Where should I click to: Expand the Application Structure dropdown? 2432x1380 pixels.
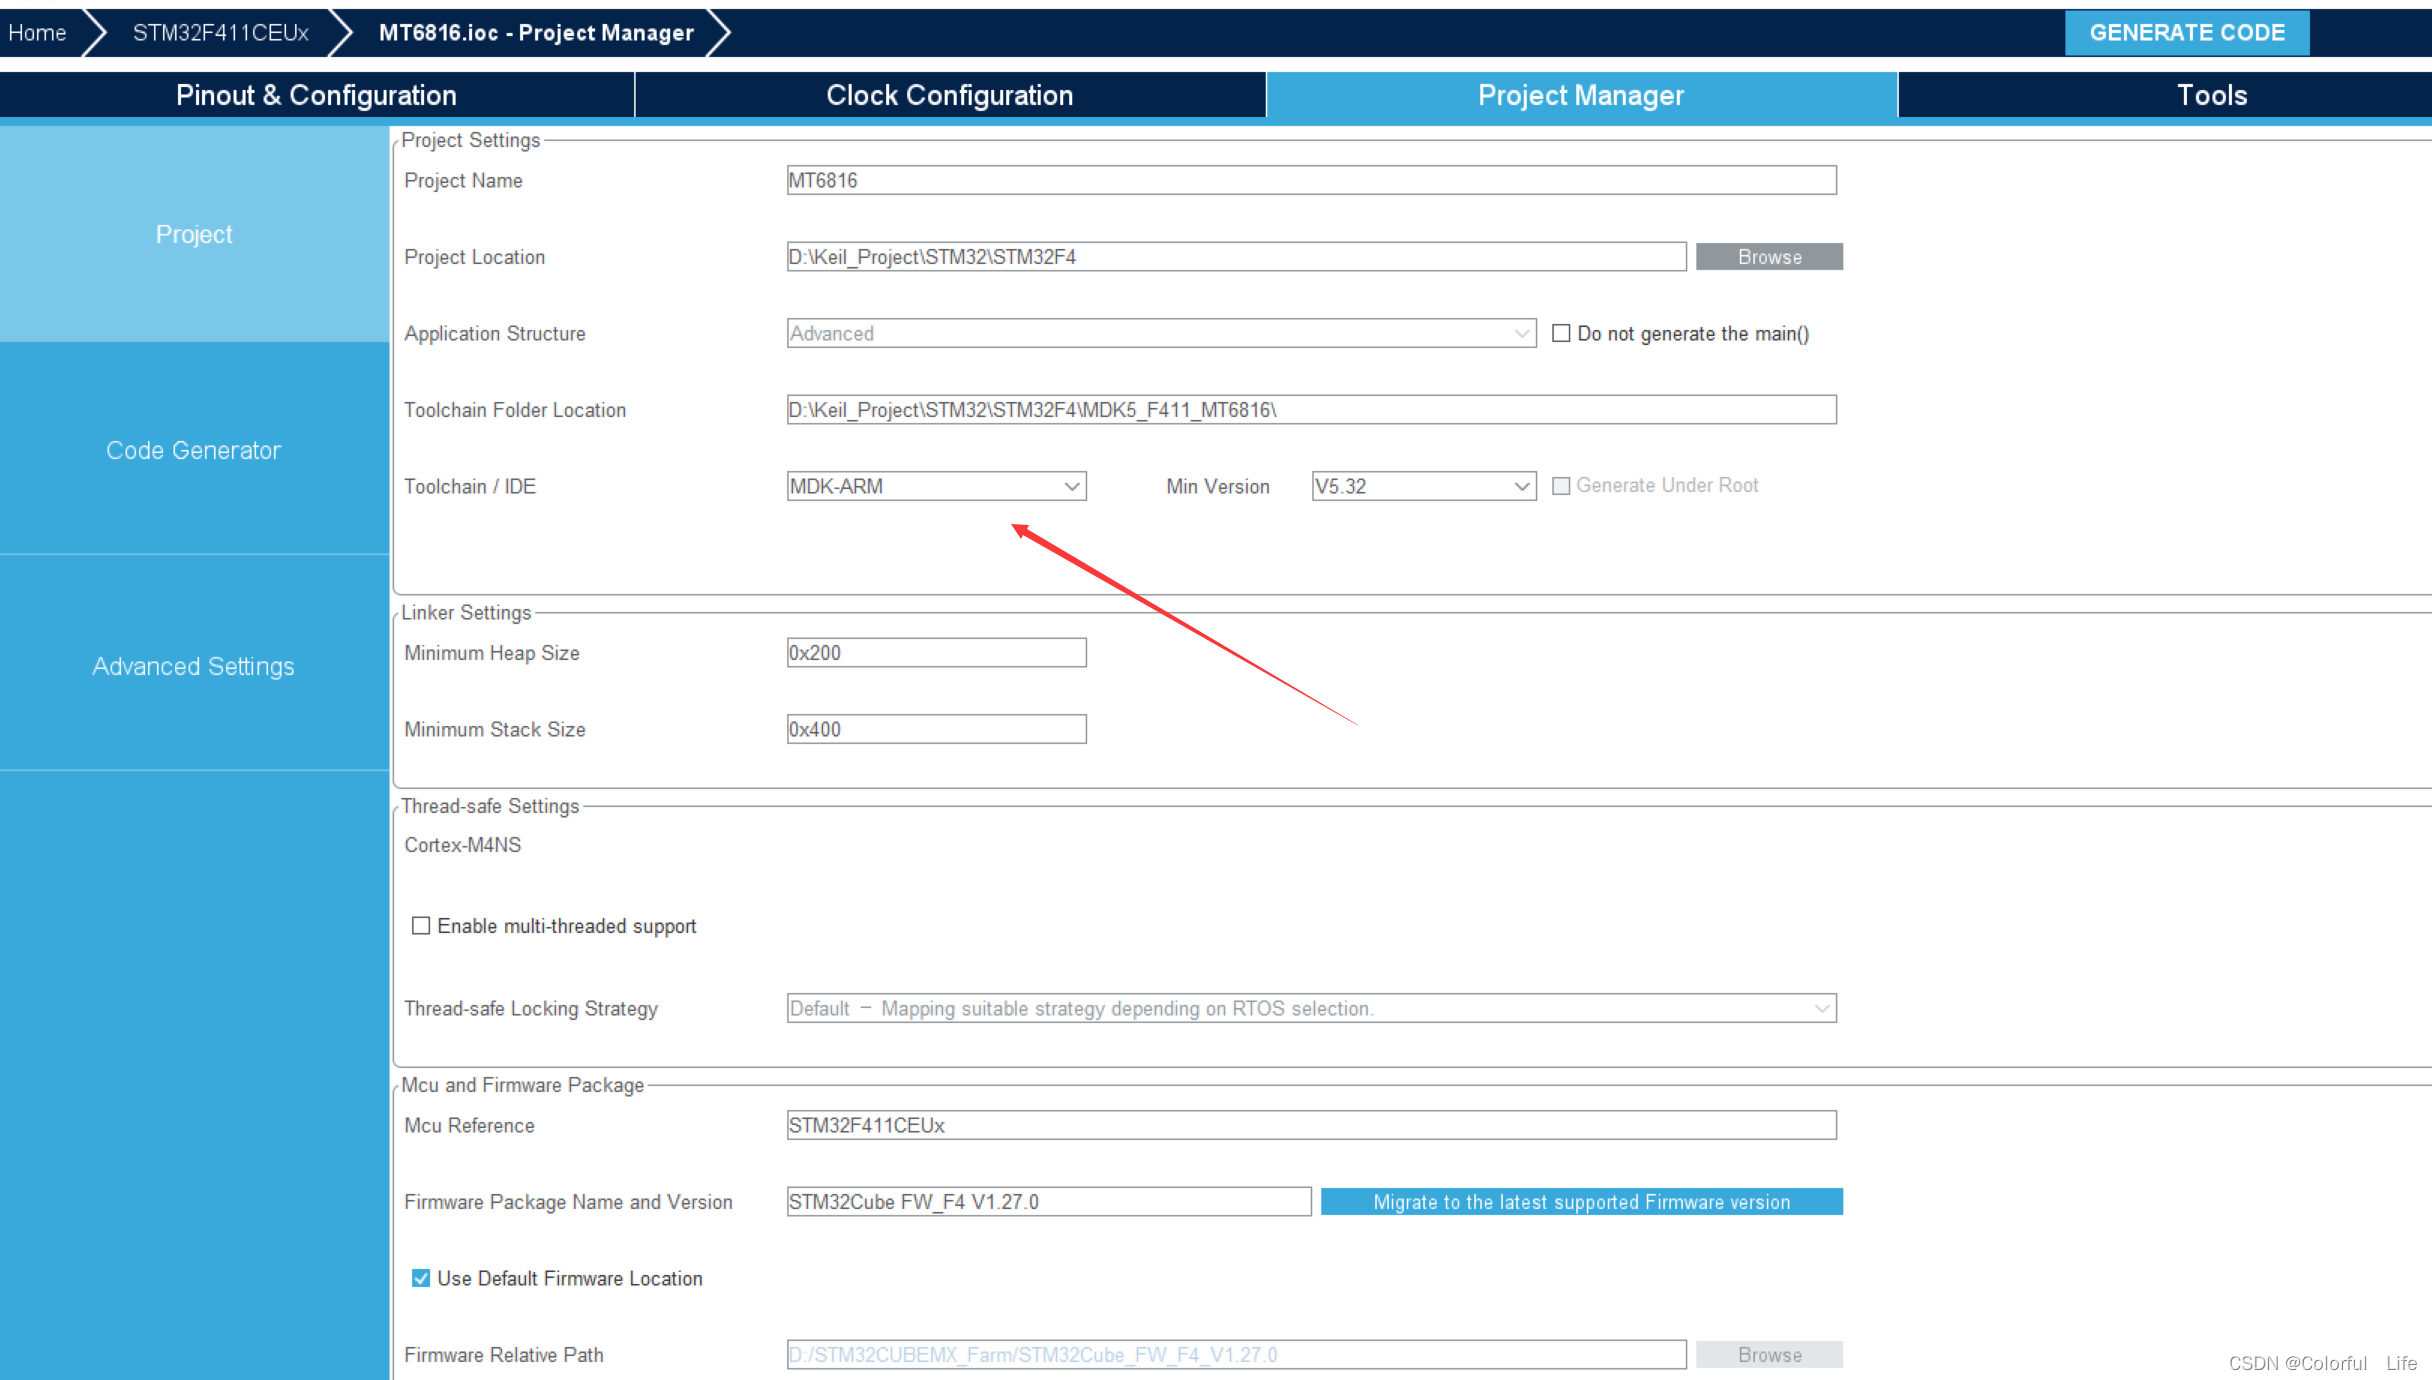[1160, 333]
